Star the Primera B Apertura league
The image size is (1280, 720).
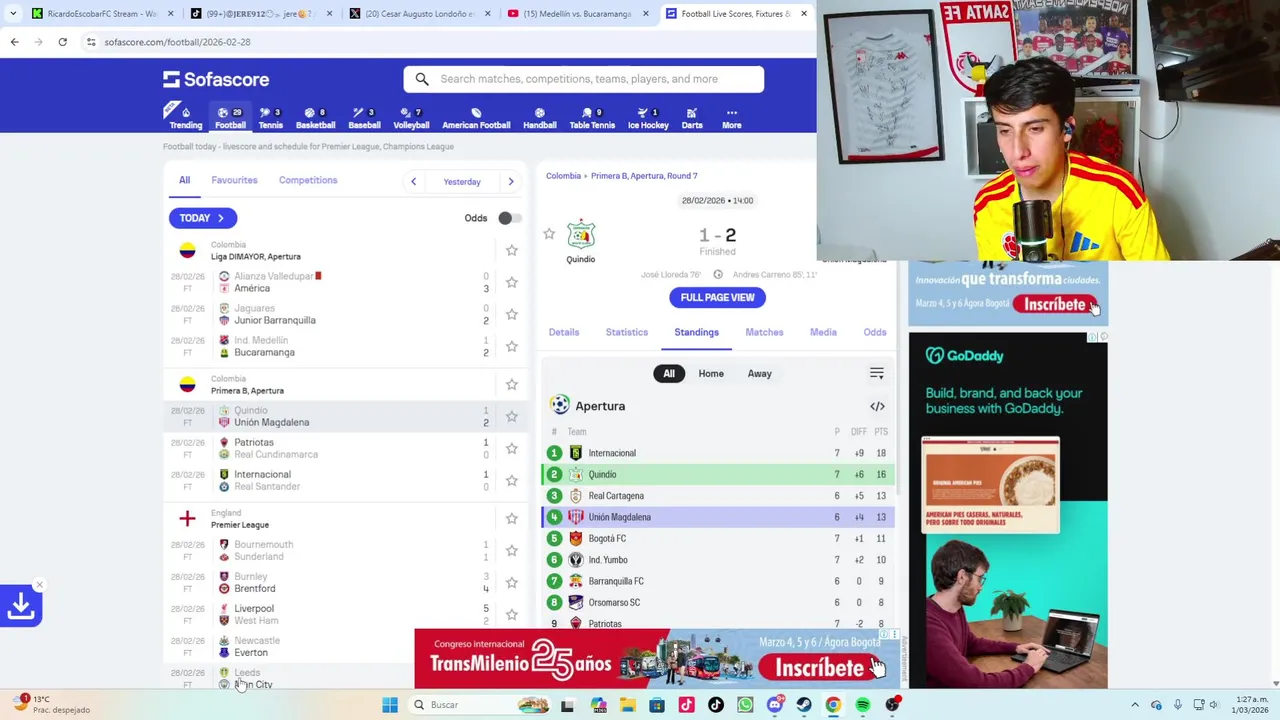(512, 384)
